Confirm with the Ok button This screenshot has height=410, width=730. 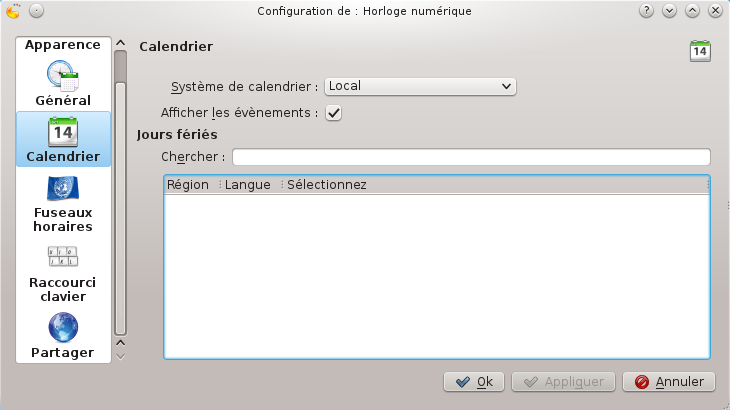click(x=474, y=382)
